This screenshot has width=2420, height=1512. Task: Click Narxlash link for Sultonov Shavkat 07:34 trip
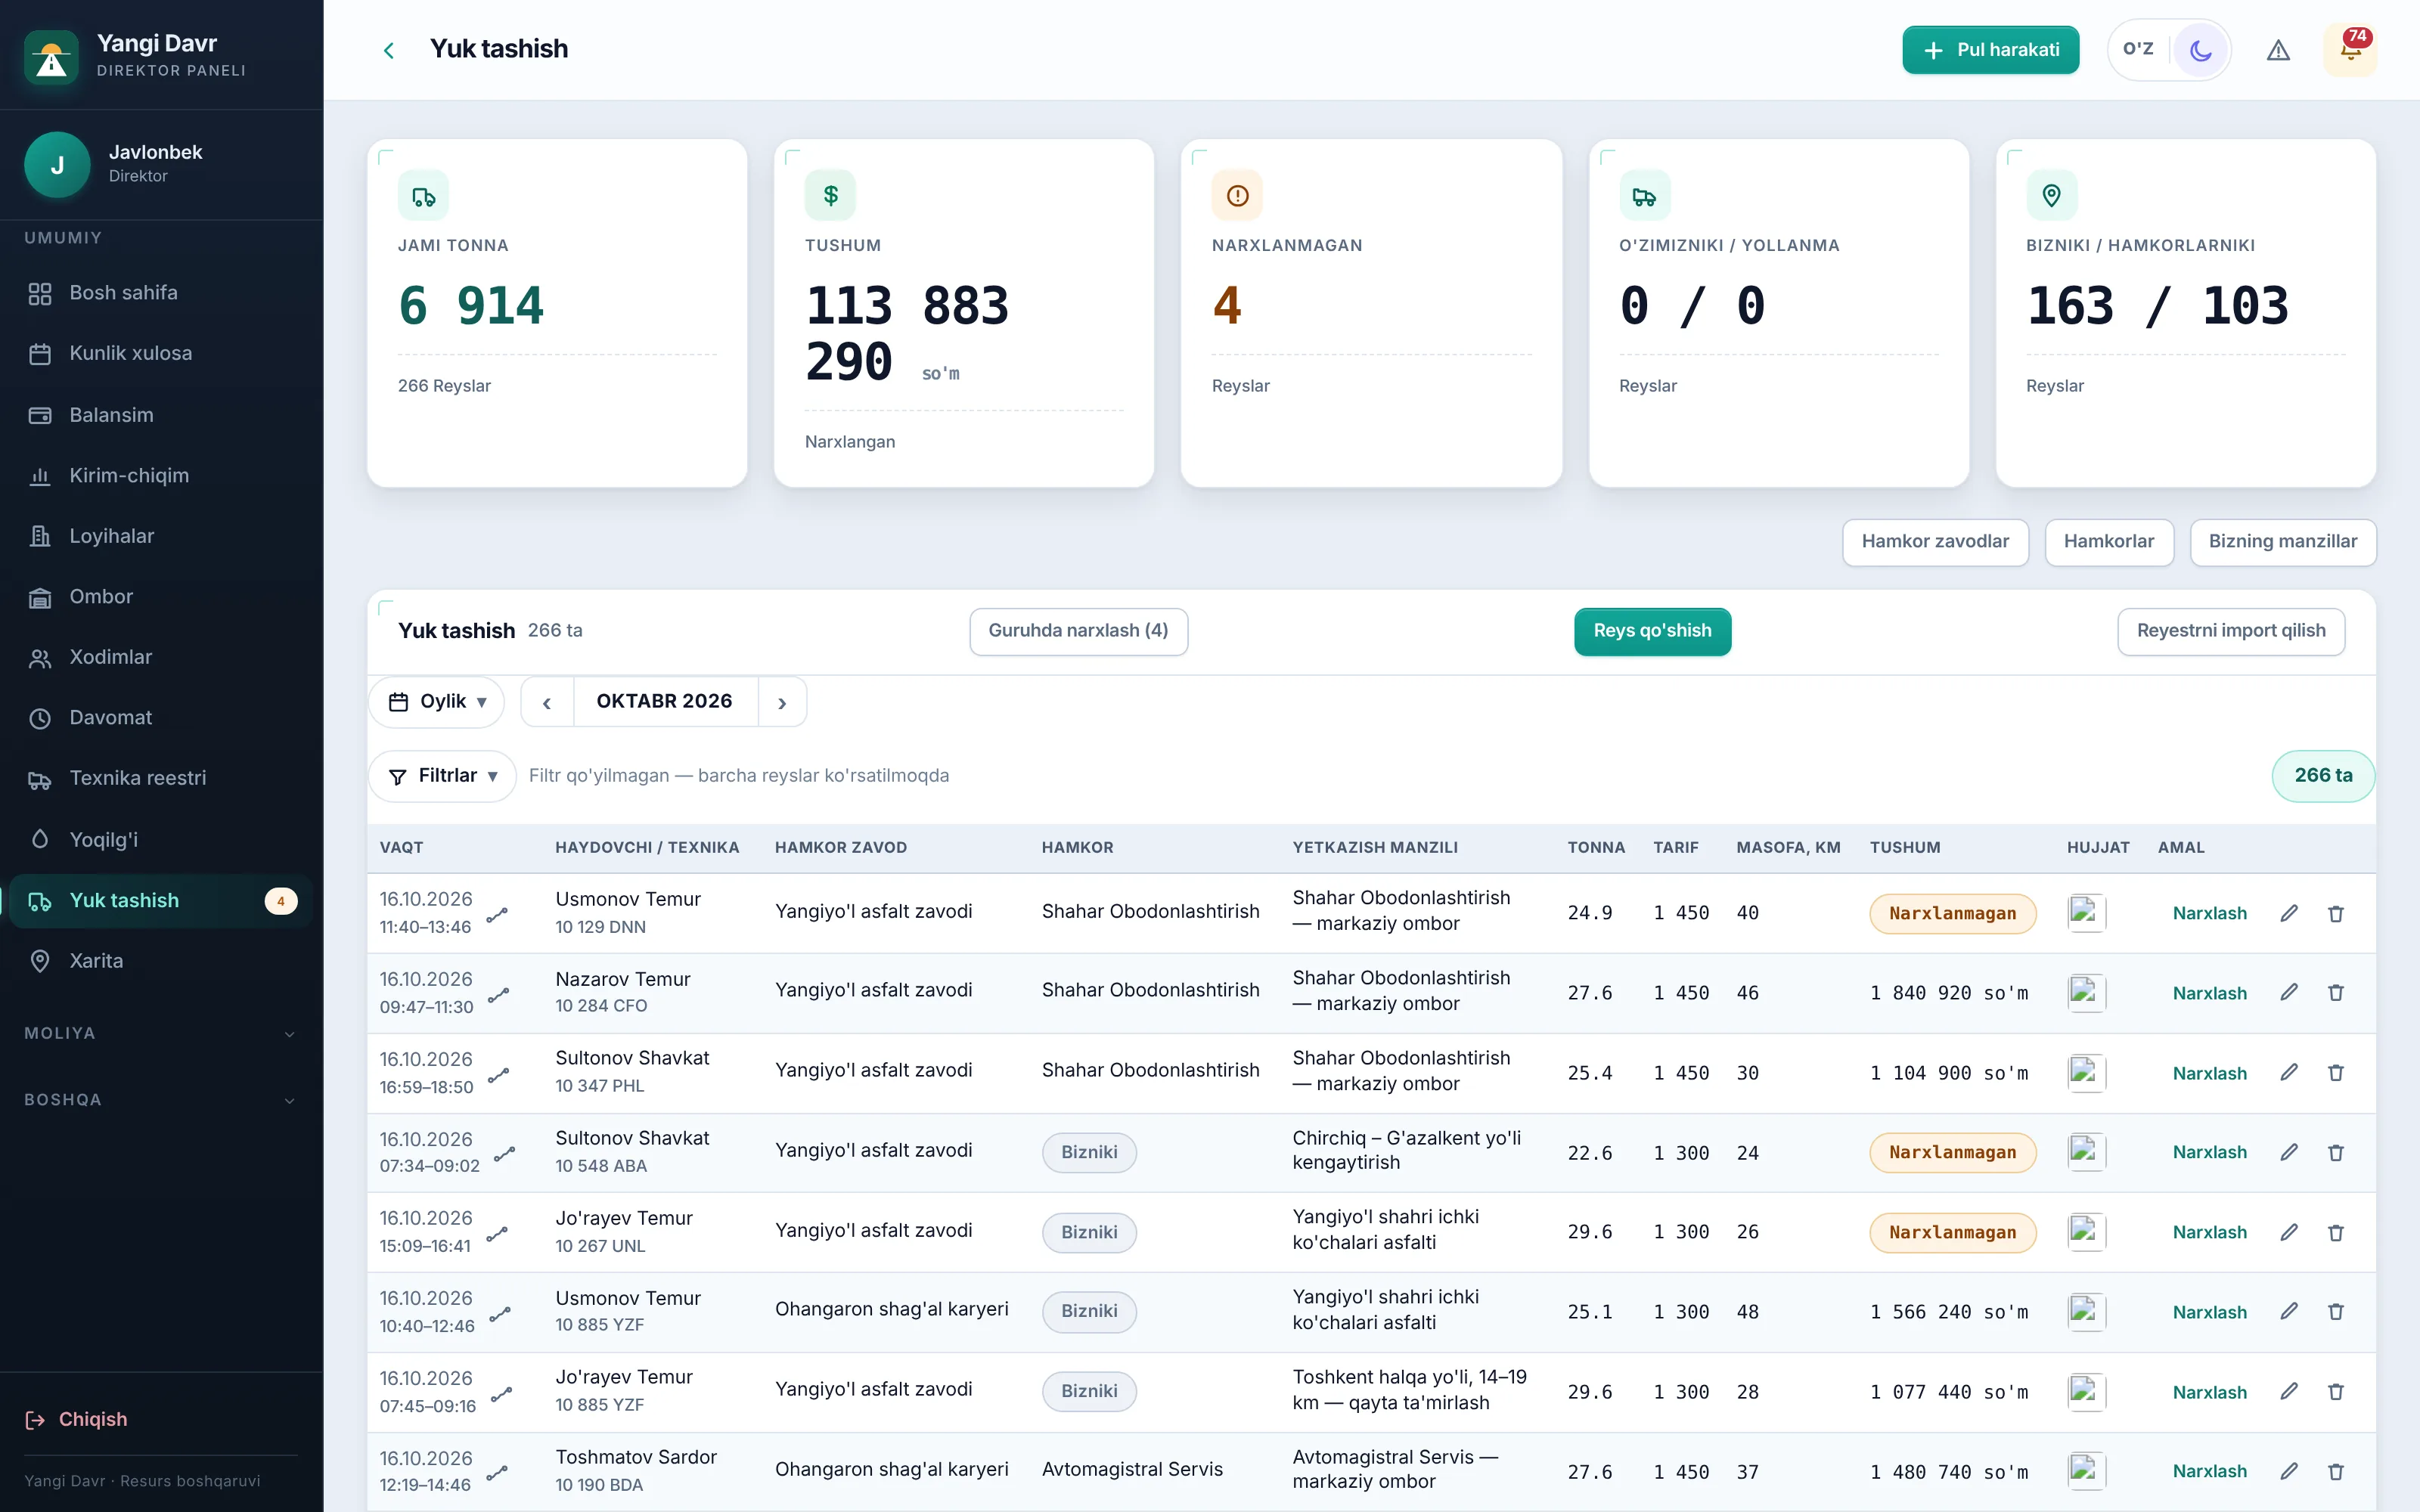[2209, 1152]
